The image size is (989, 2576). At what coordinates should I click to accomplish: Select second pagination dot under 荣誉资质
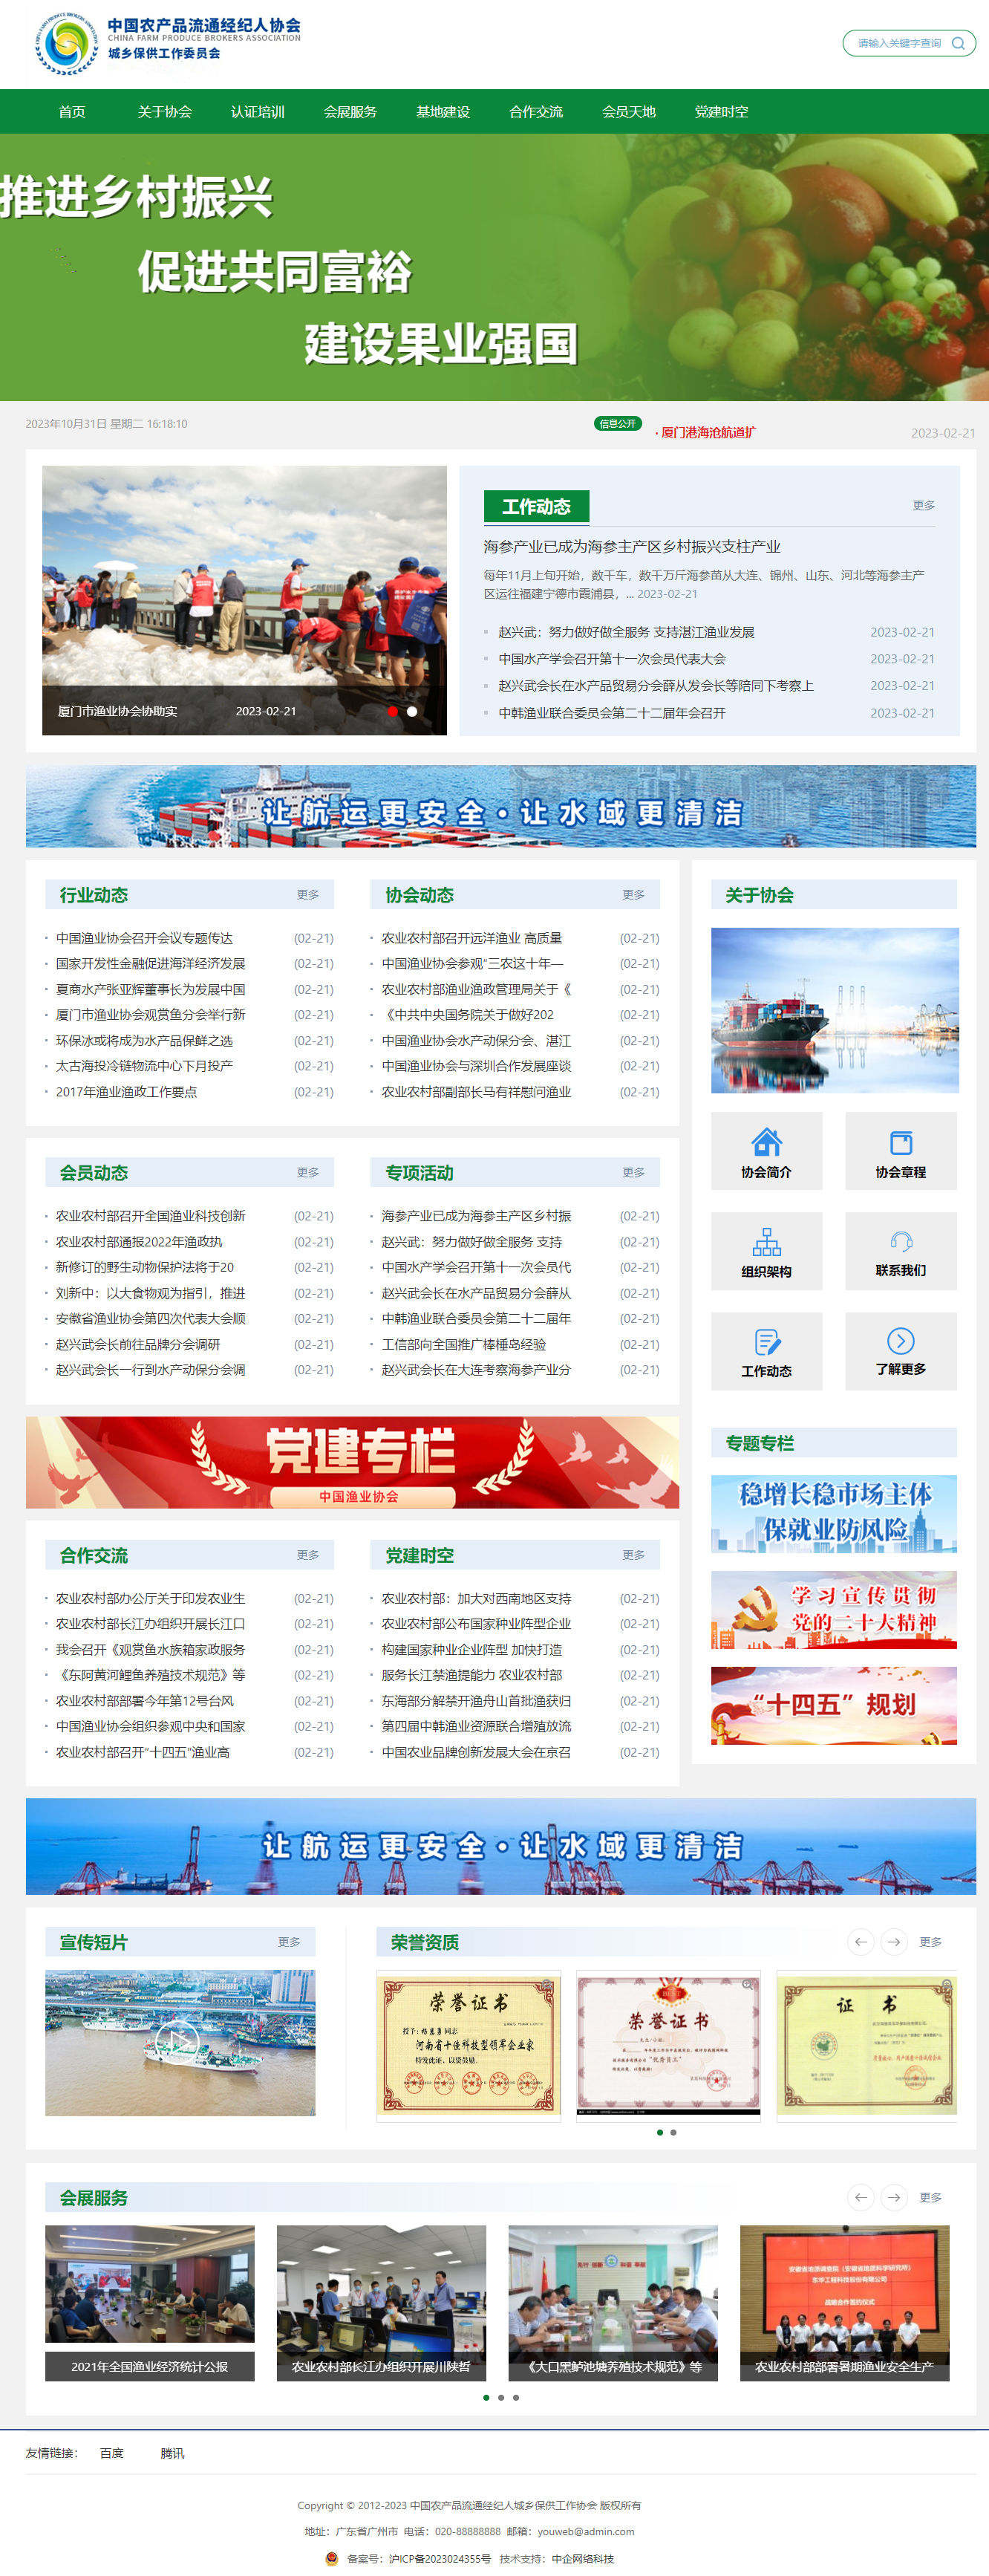click(673, 2132)
